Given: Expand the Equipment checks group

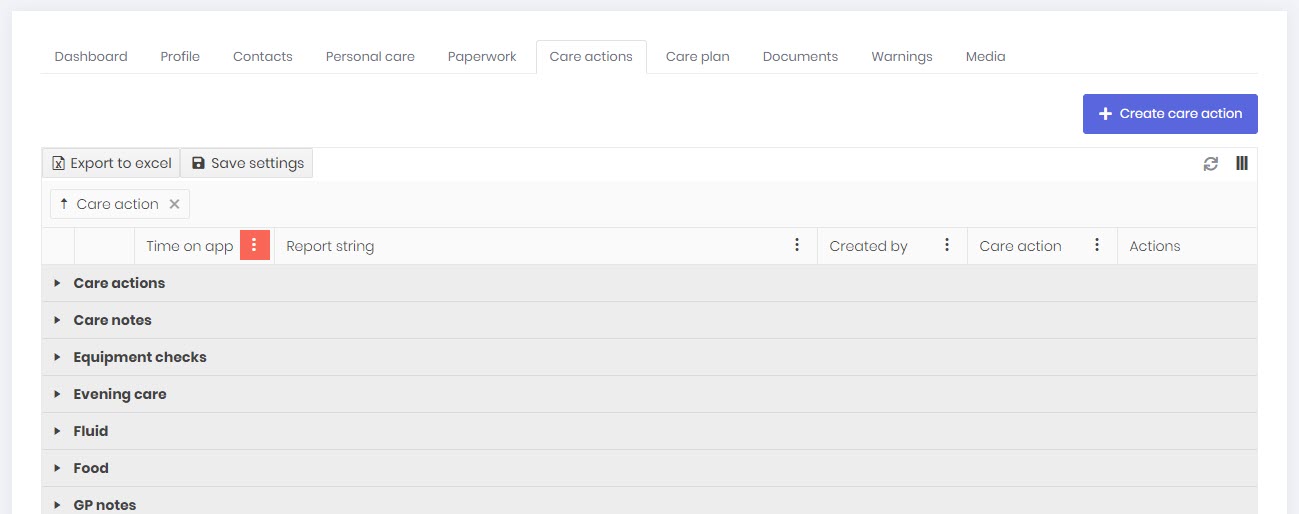Looking at the screenshot, I should tap(57, 357).
